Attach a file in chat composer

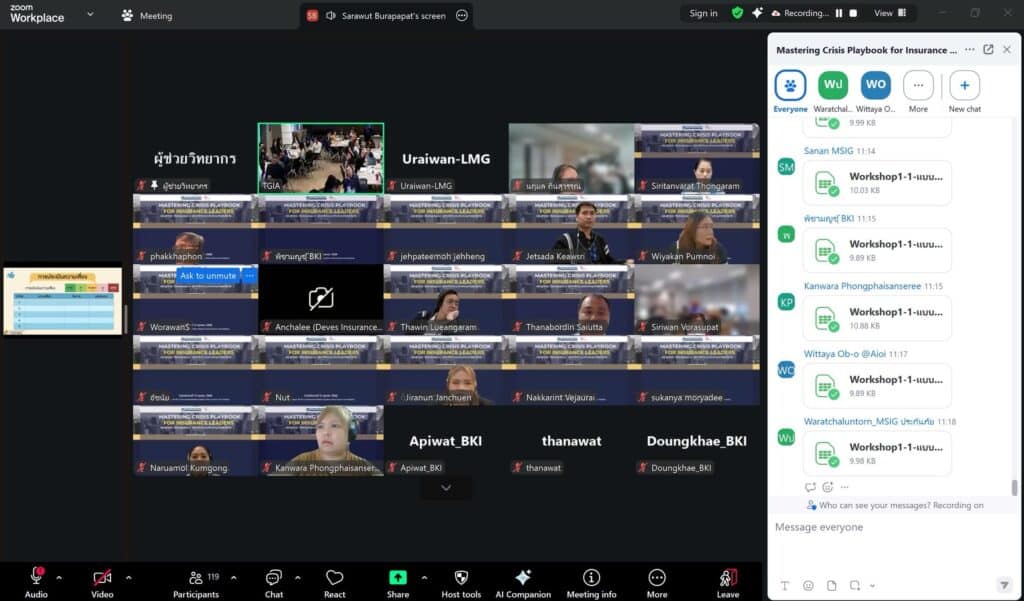pyautogui.click(x=832, y=585)
